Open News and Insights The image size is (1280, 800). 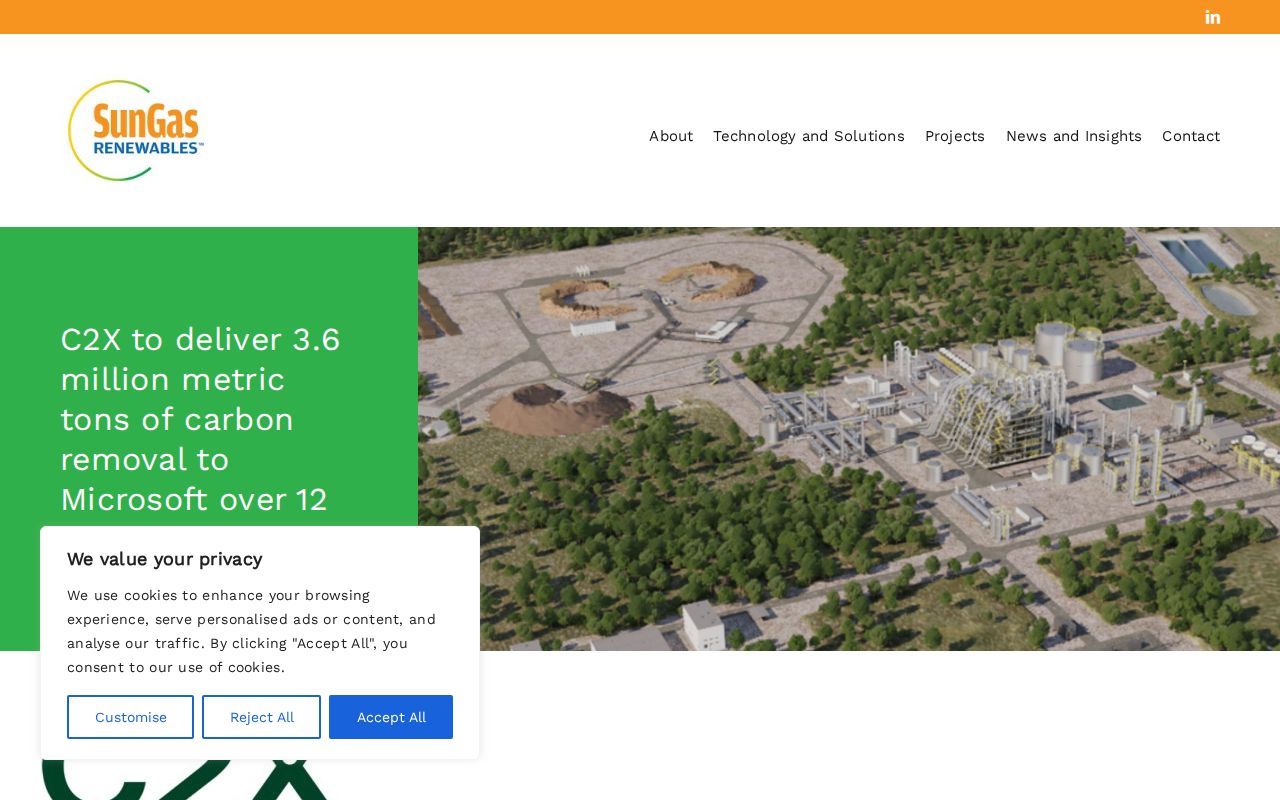1073,136
